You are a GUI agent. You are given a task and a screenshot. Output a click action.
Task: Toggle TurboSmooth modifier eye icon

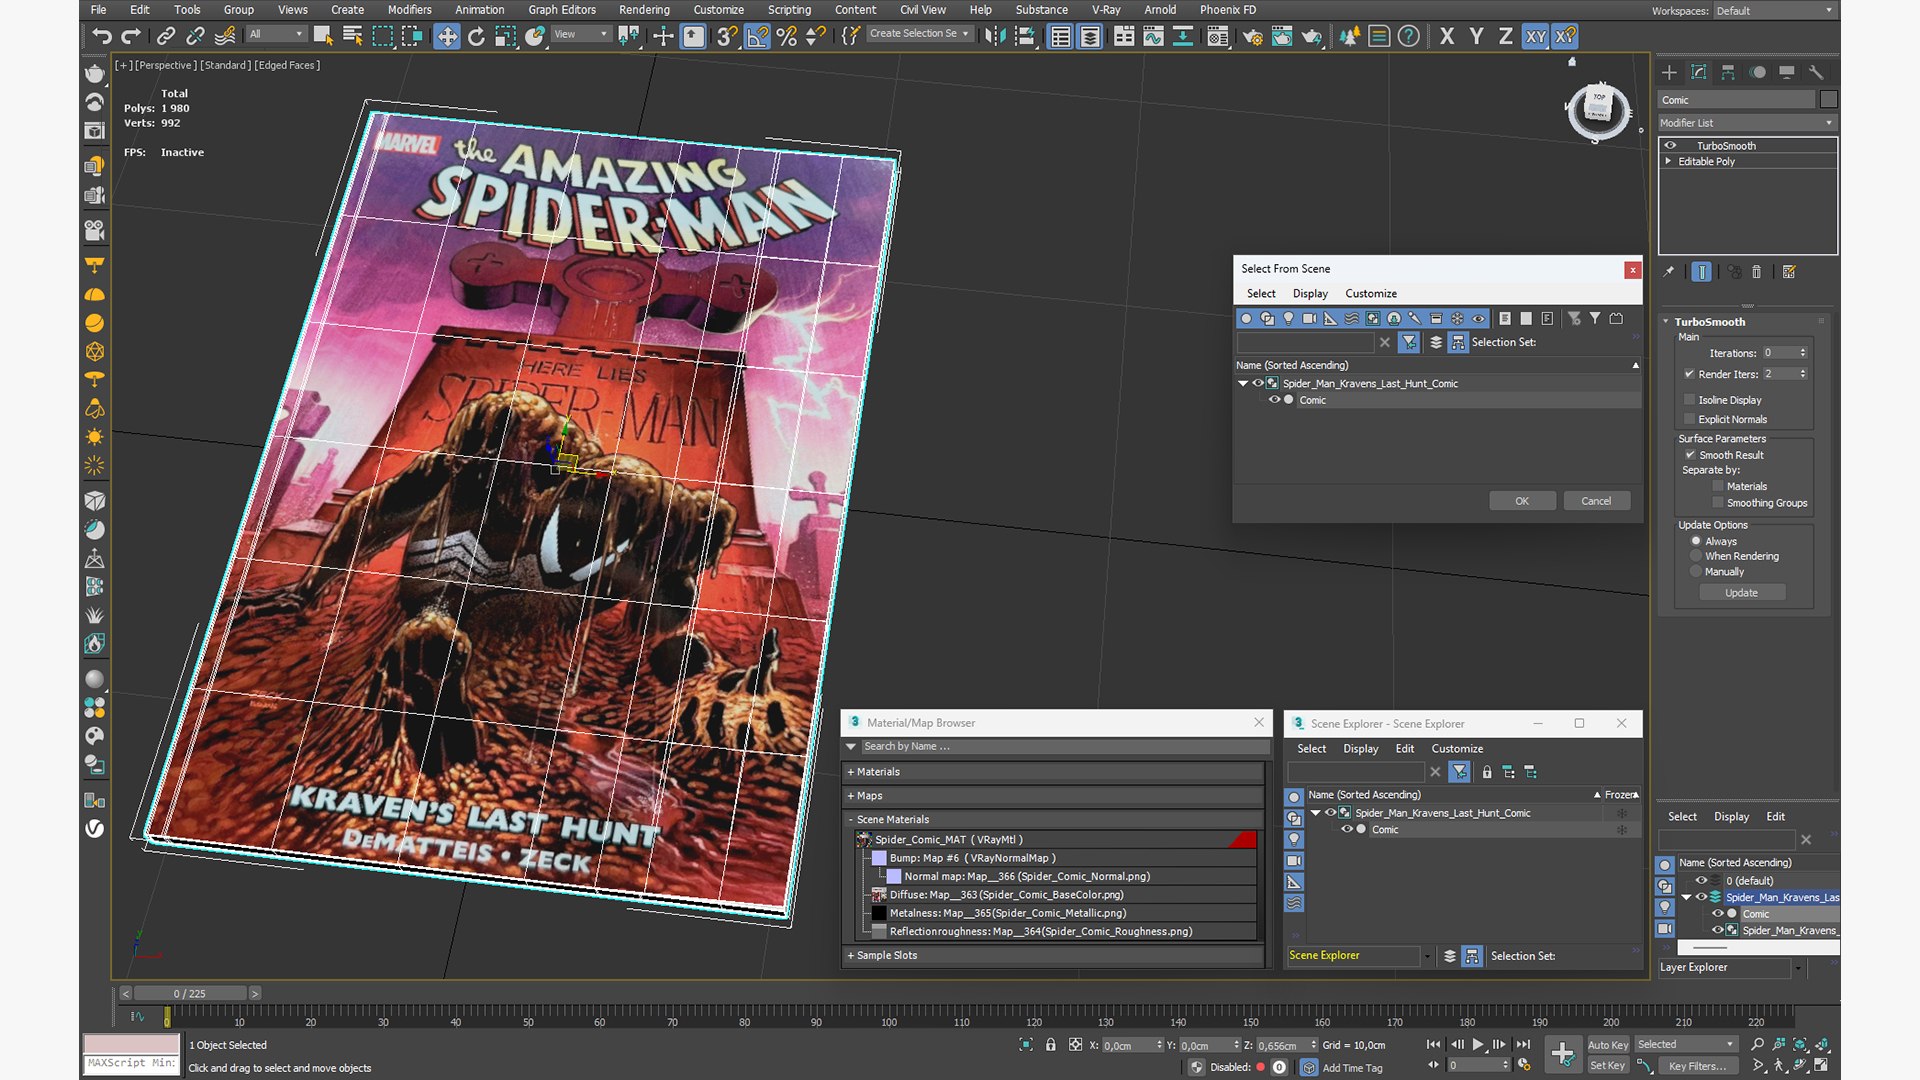[1670, 146]
